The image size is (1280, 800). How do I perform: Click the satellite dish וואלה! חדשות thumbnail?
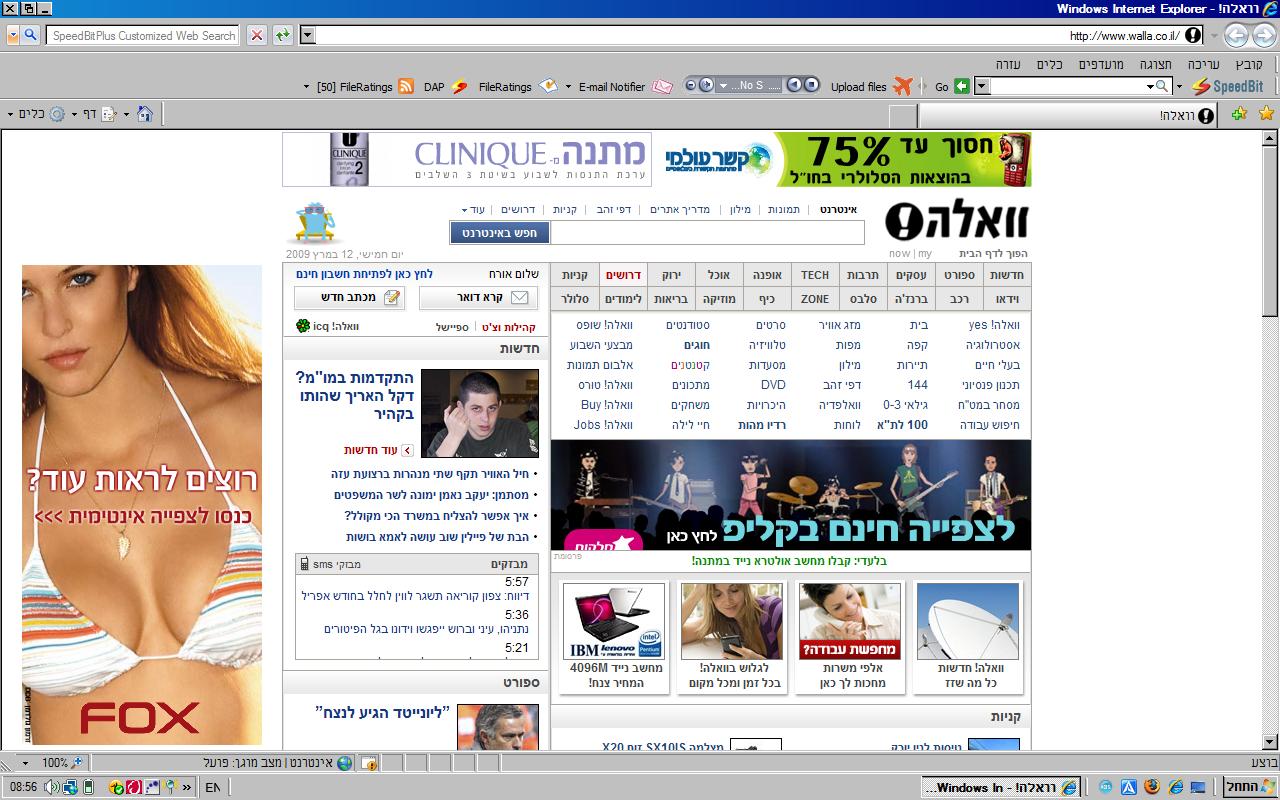tap(968, 621)
